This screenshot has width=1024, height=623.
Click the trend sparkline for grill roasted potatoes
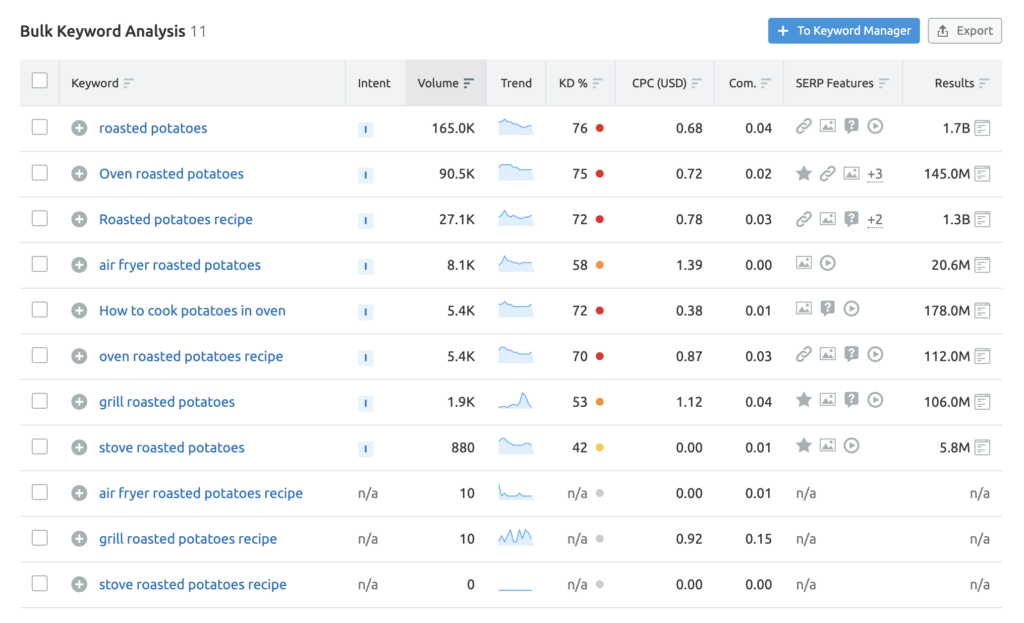pyautogui.click(x=516, y=400)
